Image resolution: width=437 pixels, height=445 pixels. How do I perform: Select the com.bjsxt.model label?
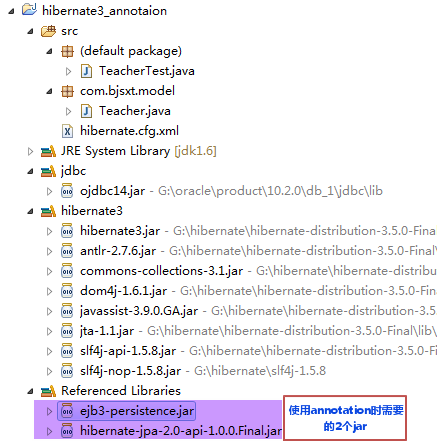pos(127,91)
